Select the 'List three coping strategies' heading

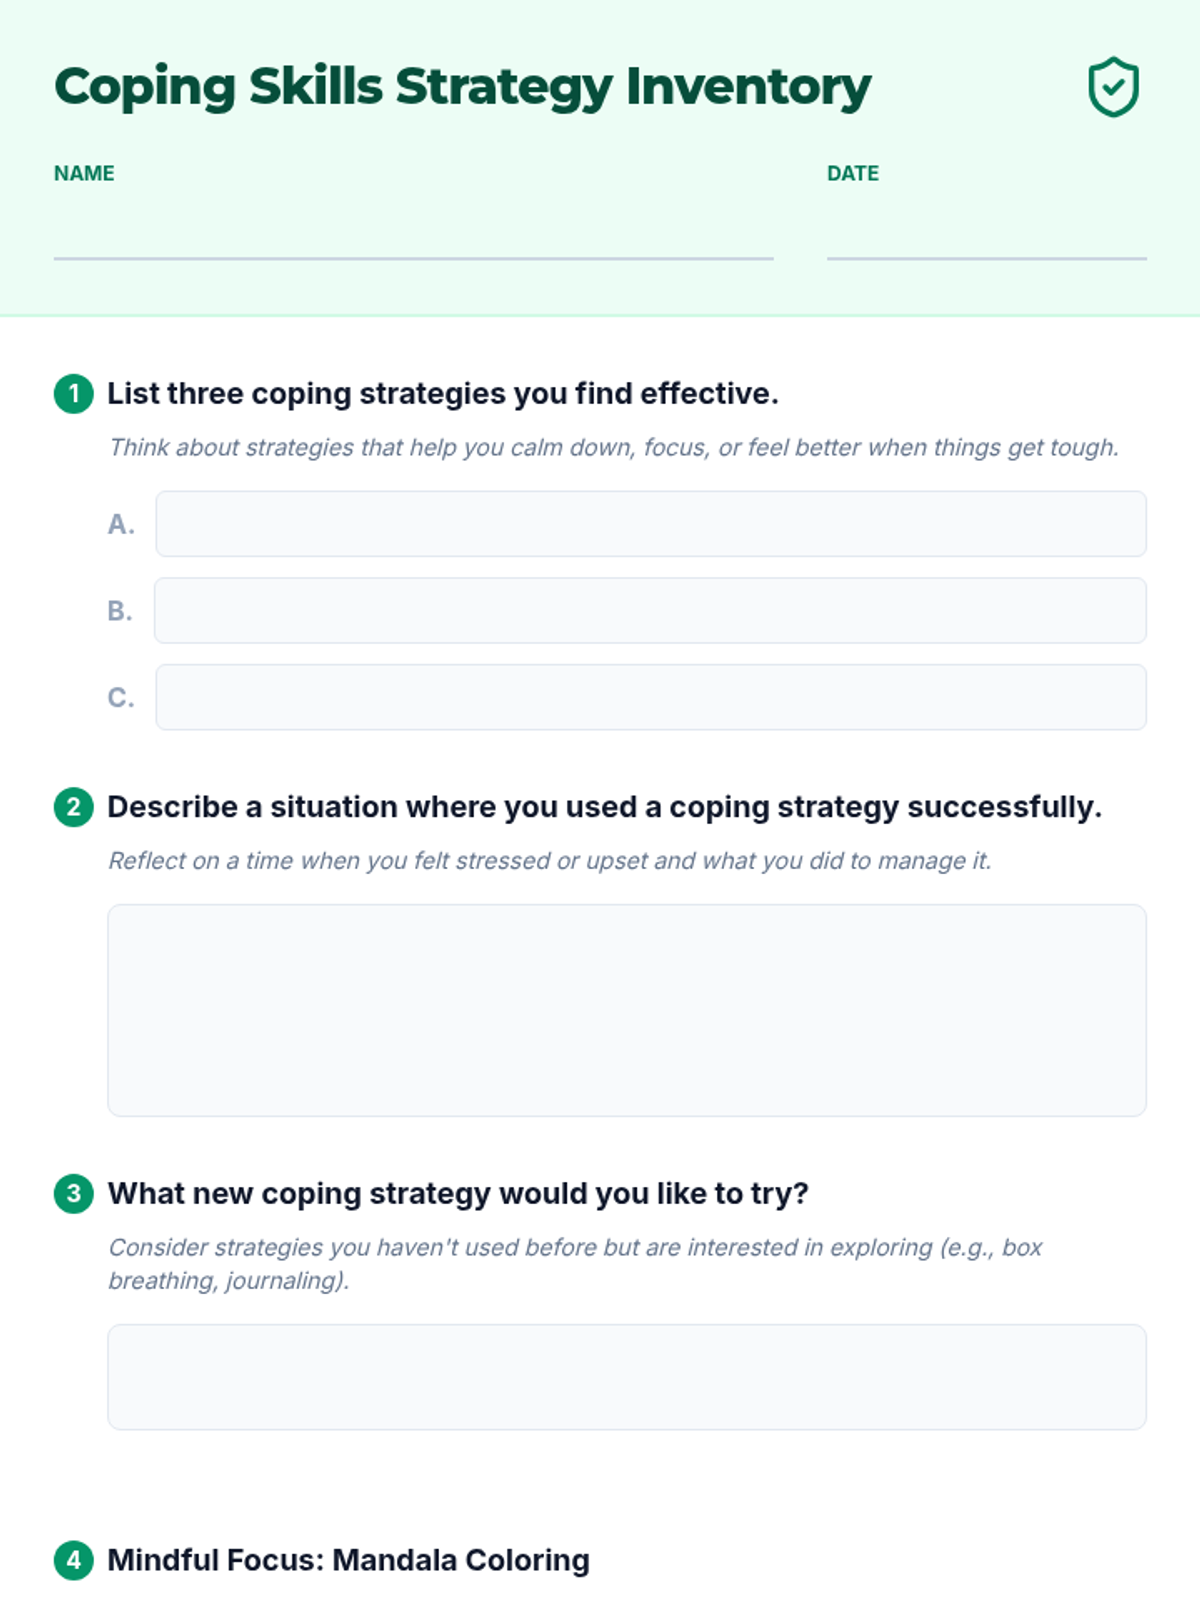[442, 394]
